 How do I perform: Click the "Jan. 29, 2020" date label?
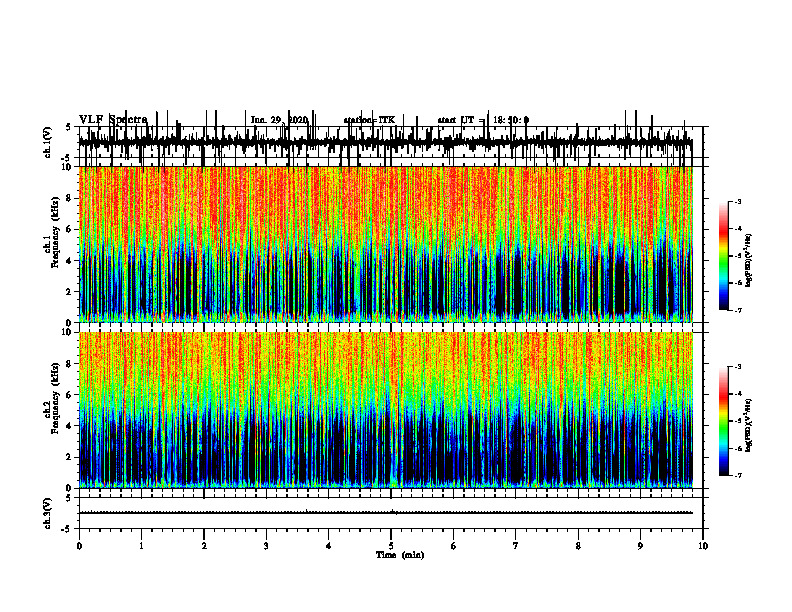click(279, 120)
